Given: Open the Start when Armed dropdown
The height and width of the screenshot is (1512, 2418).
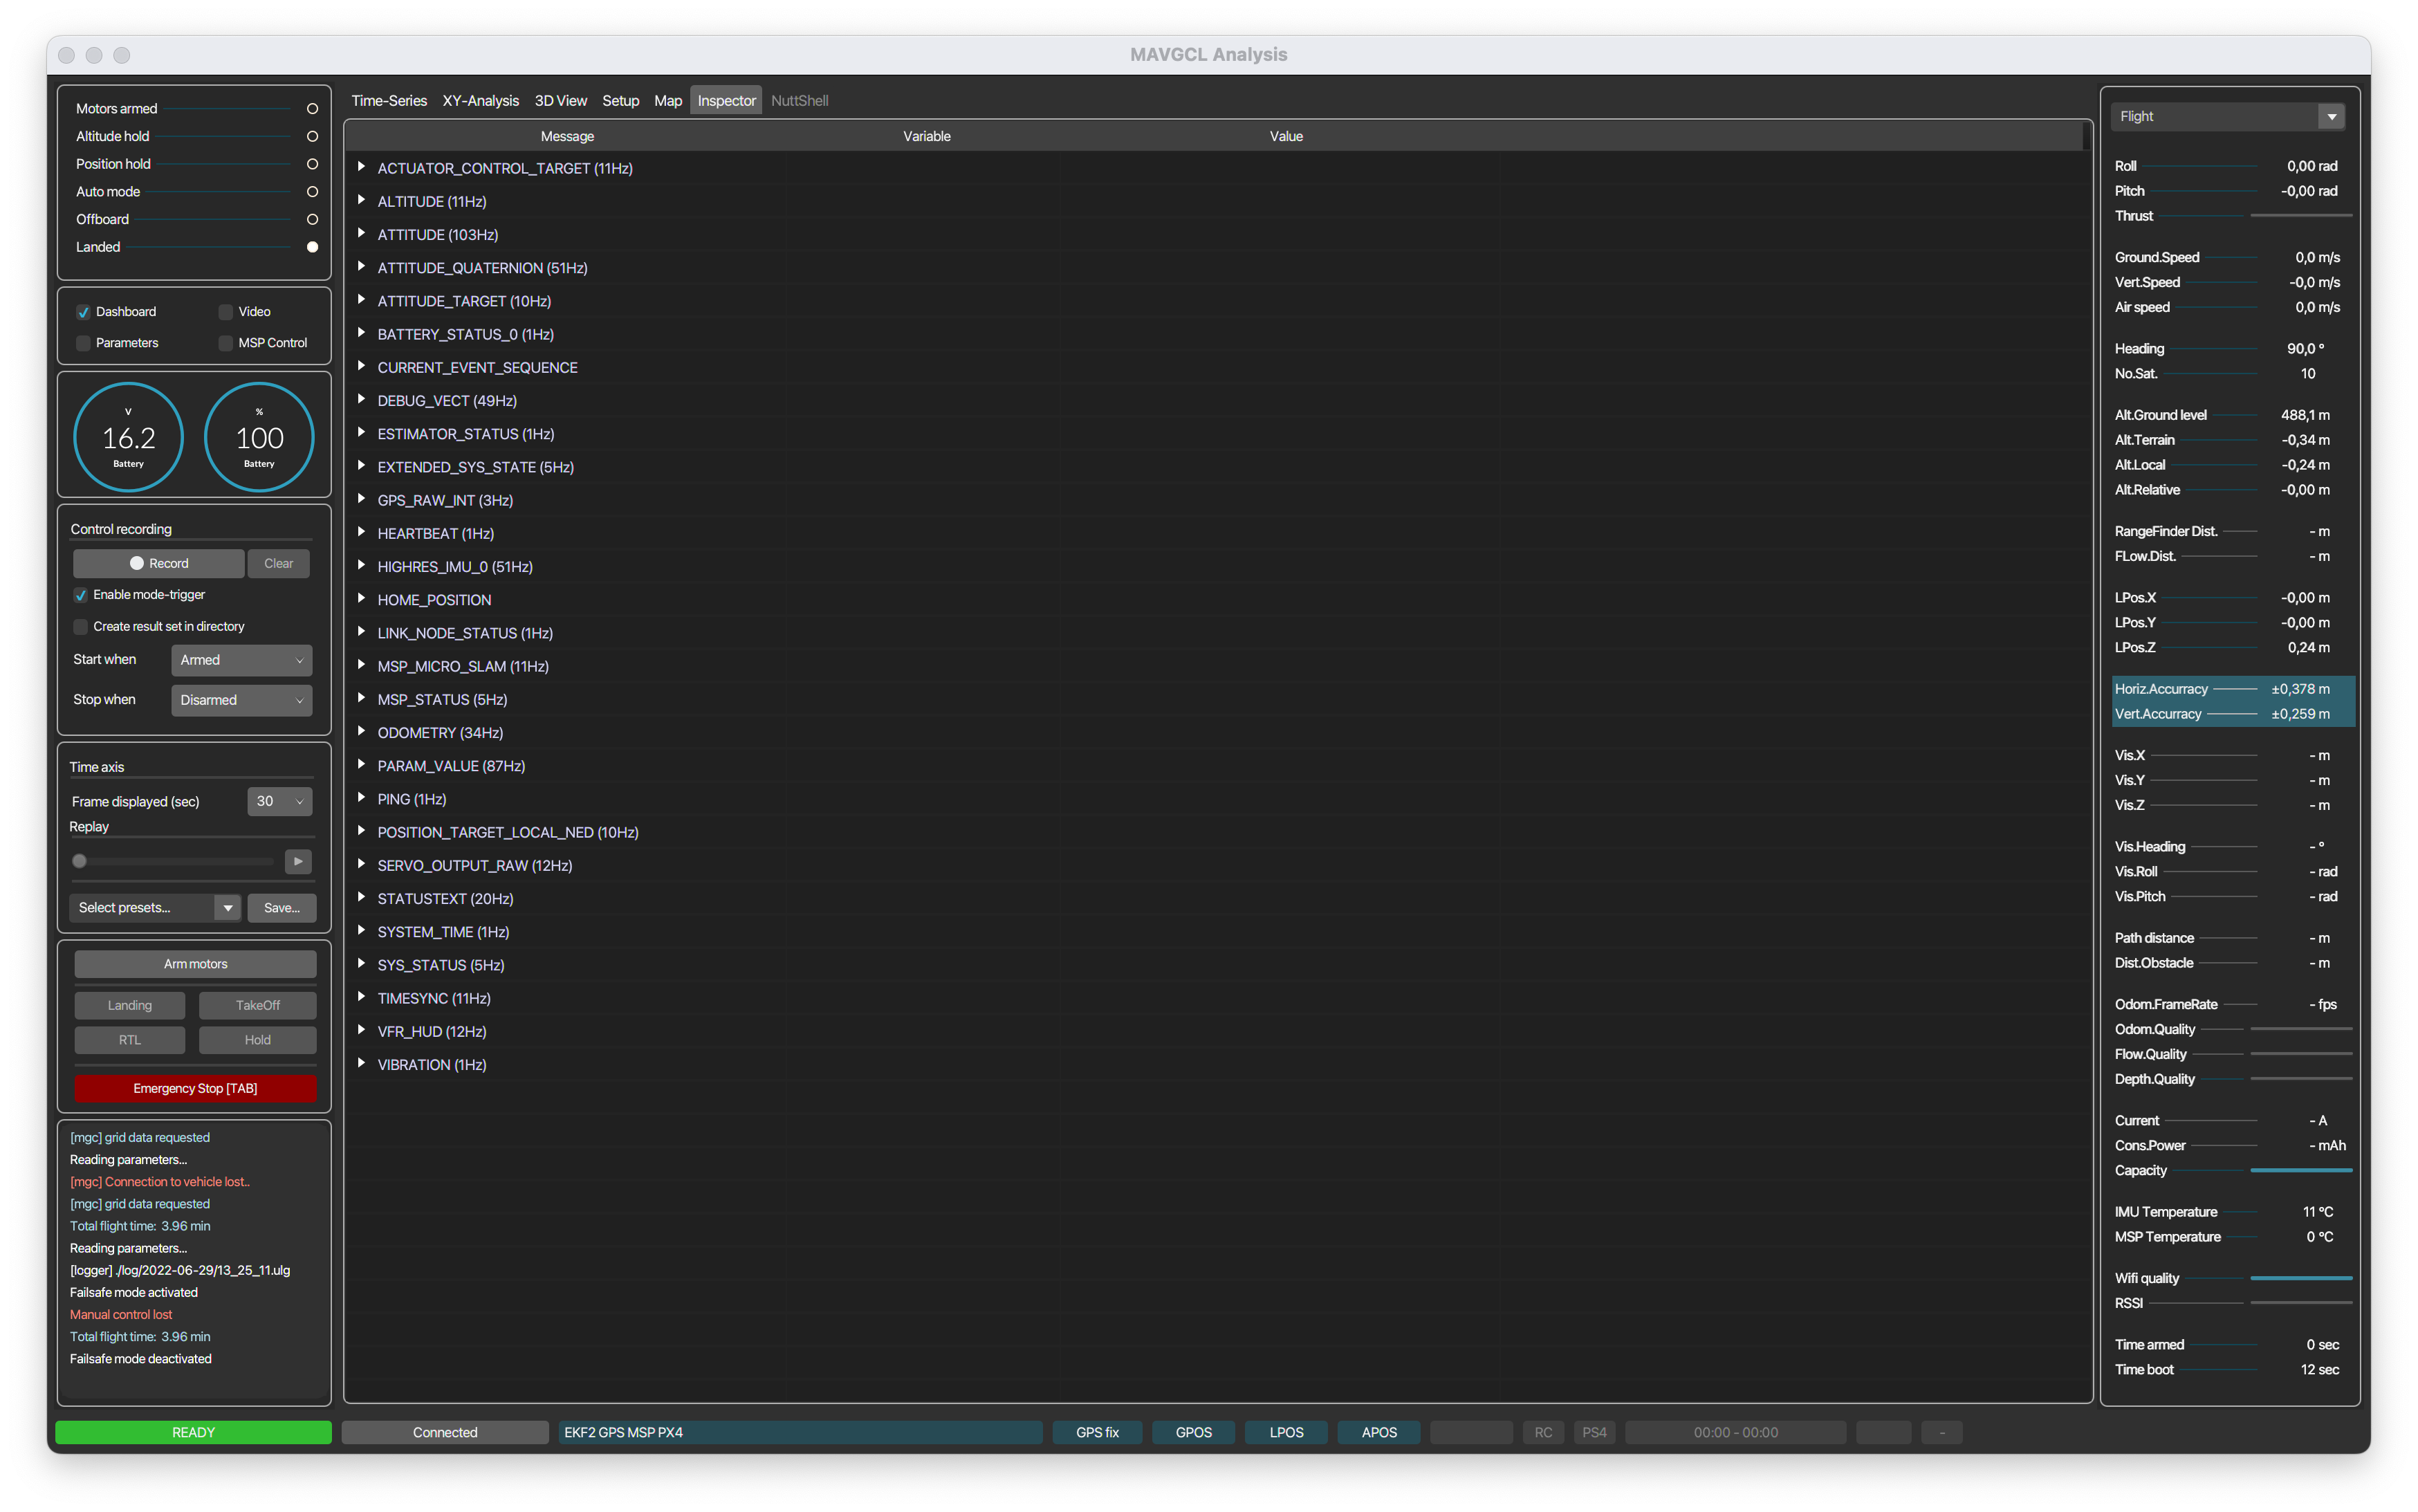Looking at the screenshot, I should pos(241,660).
